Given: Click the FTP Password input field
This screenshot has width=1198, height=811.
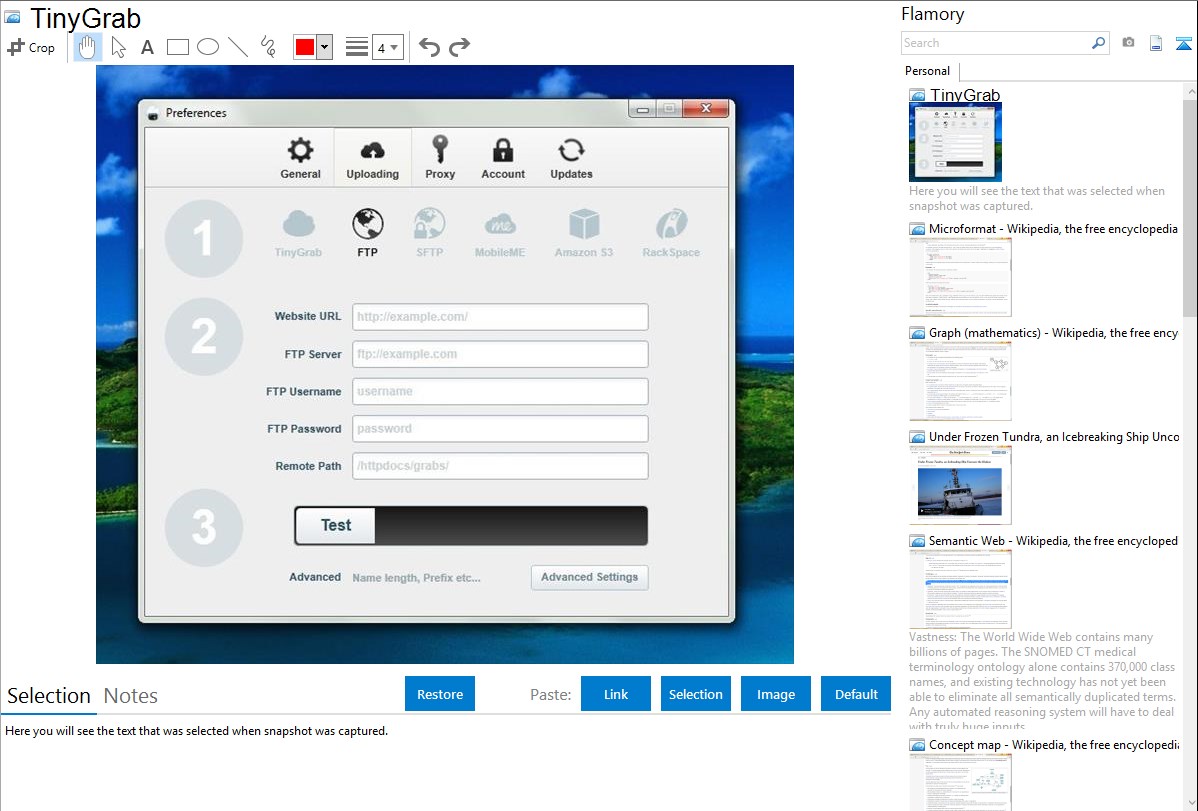Looking at the screenshot, I should click(x=500, y=429).
